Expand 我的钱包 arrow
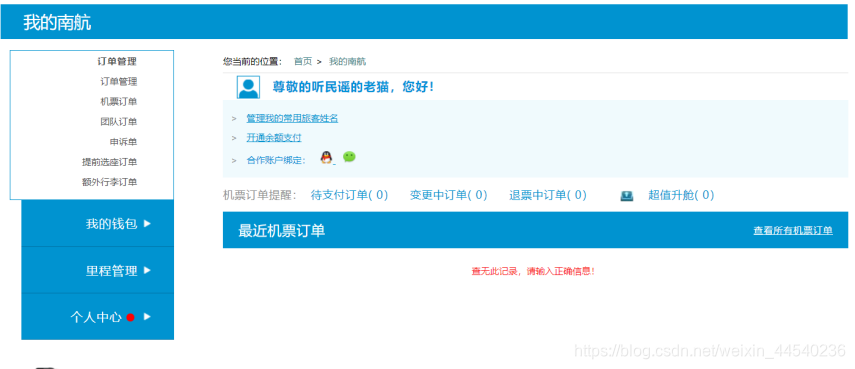The height and width of the screenshot is (369, 855). 147,223
